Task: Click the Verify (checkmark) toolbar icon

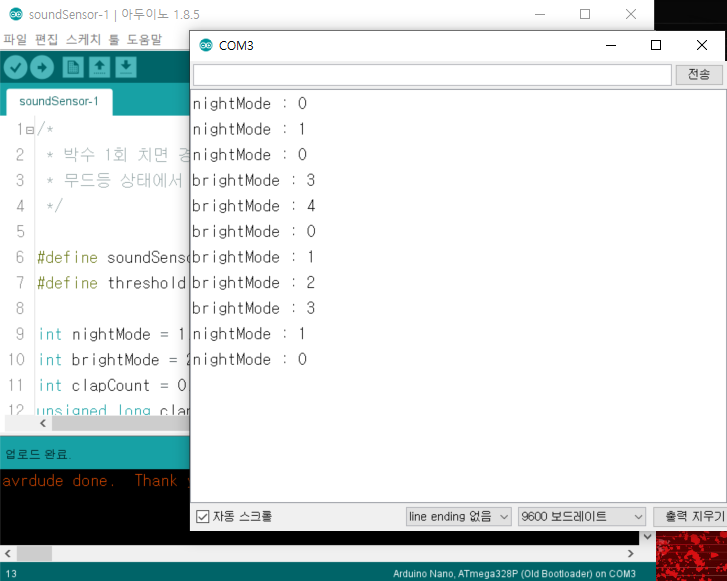Action: click(15, 68)
